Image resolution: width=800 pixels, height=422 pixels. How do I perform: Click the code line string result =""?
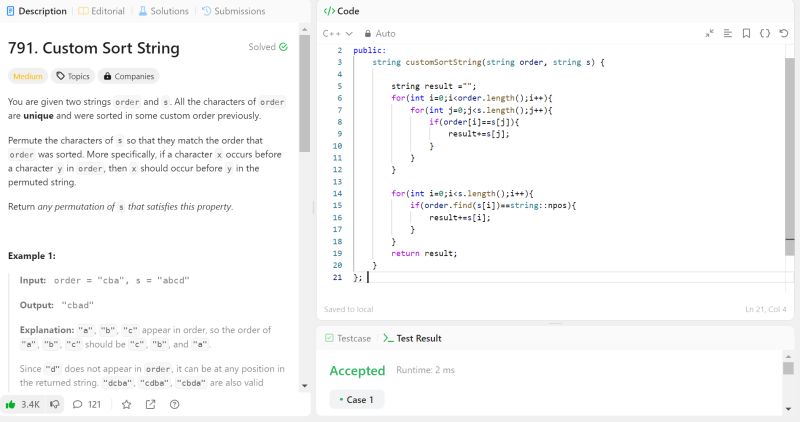[433, 86]
